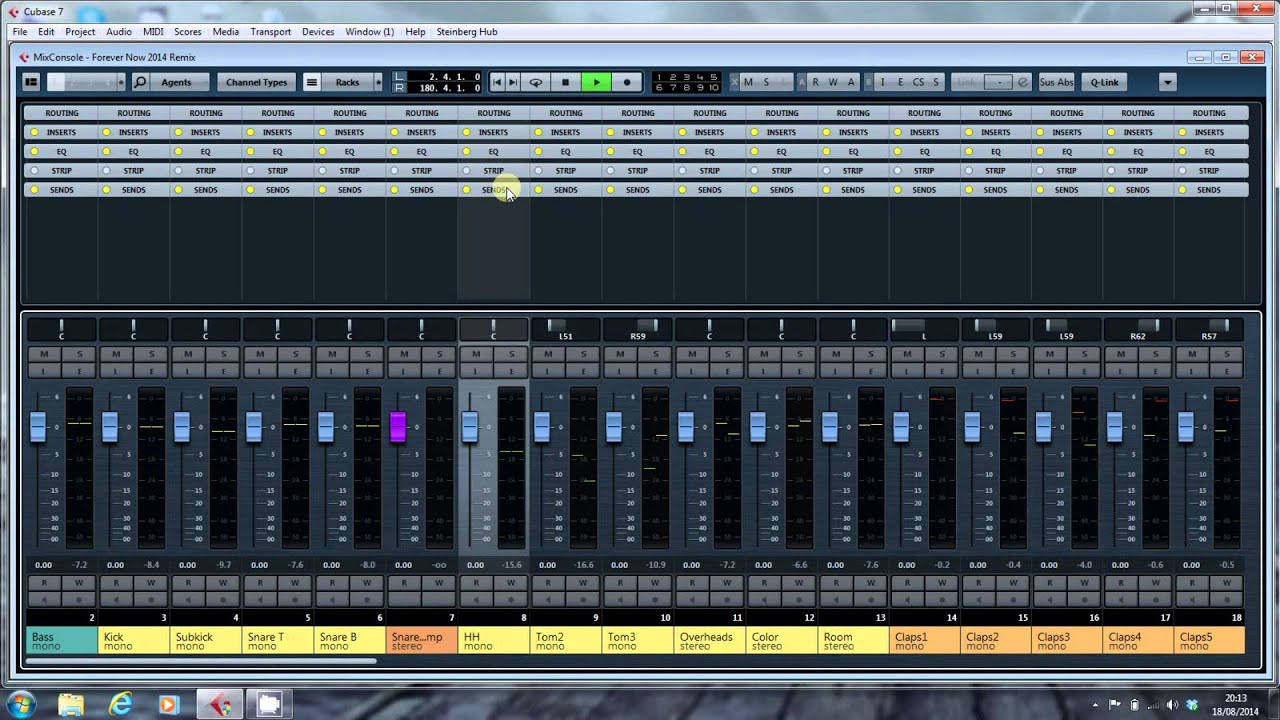Open the MIDI menu
This screenshot has width=1280, height=720.
(153, 32)
